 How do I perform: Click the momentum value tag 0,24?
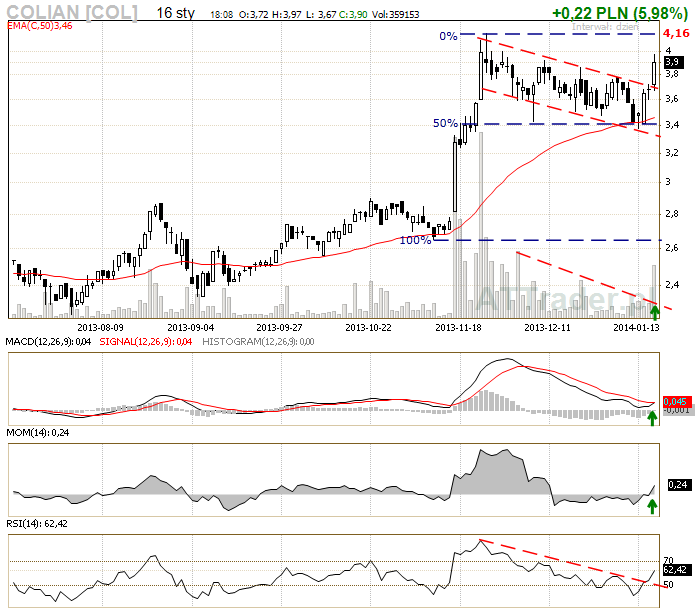[679, 485]
